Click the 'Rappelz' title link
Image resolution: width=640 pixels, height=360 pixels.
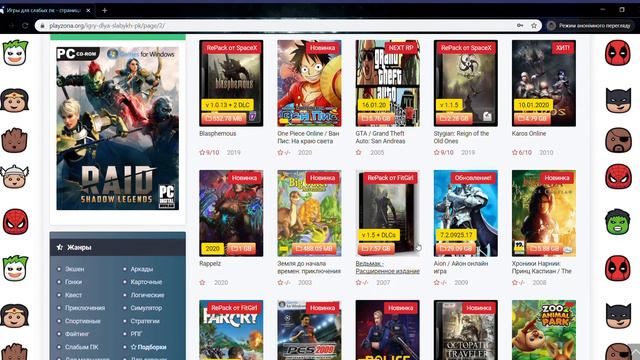click(210, 264)
